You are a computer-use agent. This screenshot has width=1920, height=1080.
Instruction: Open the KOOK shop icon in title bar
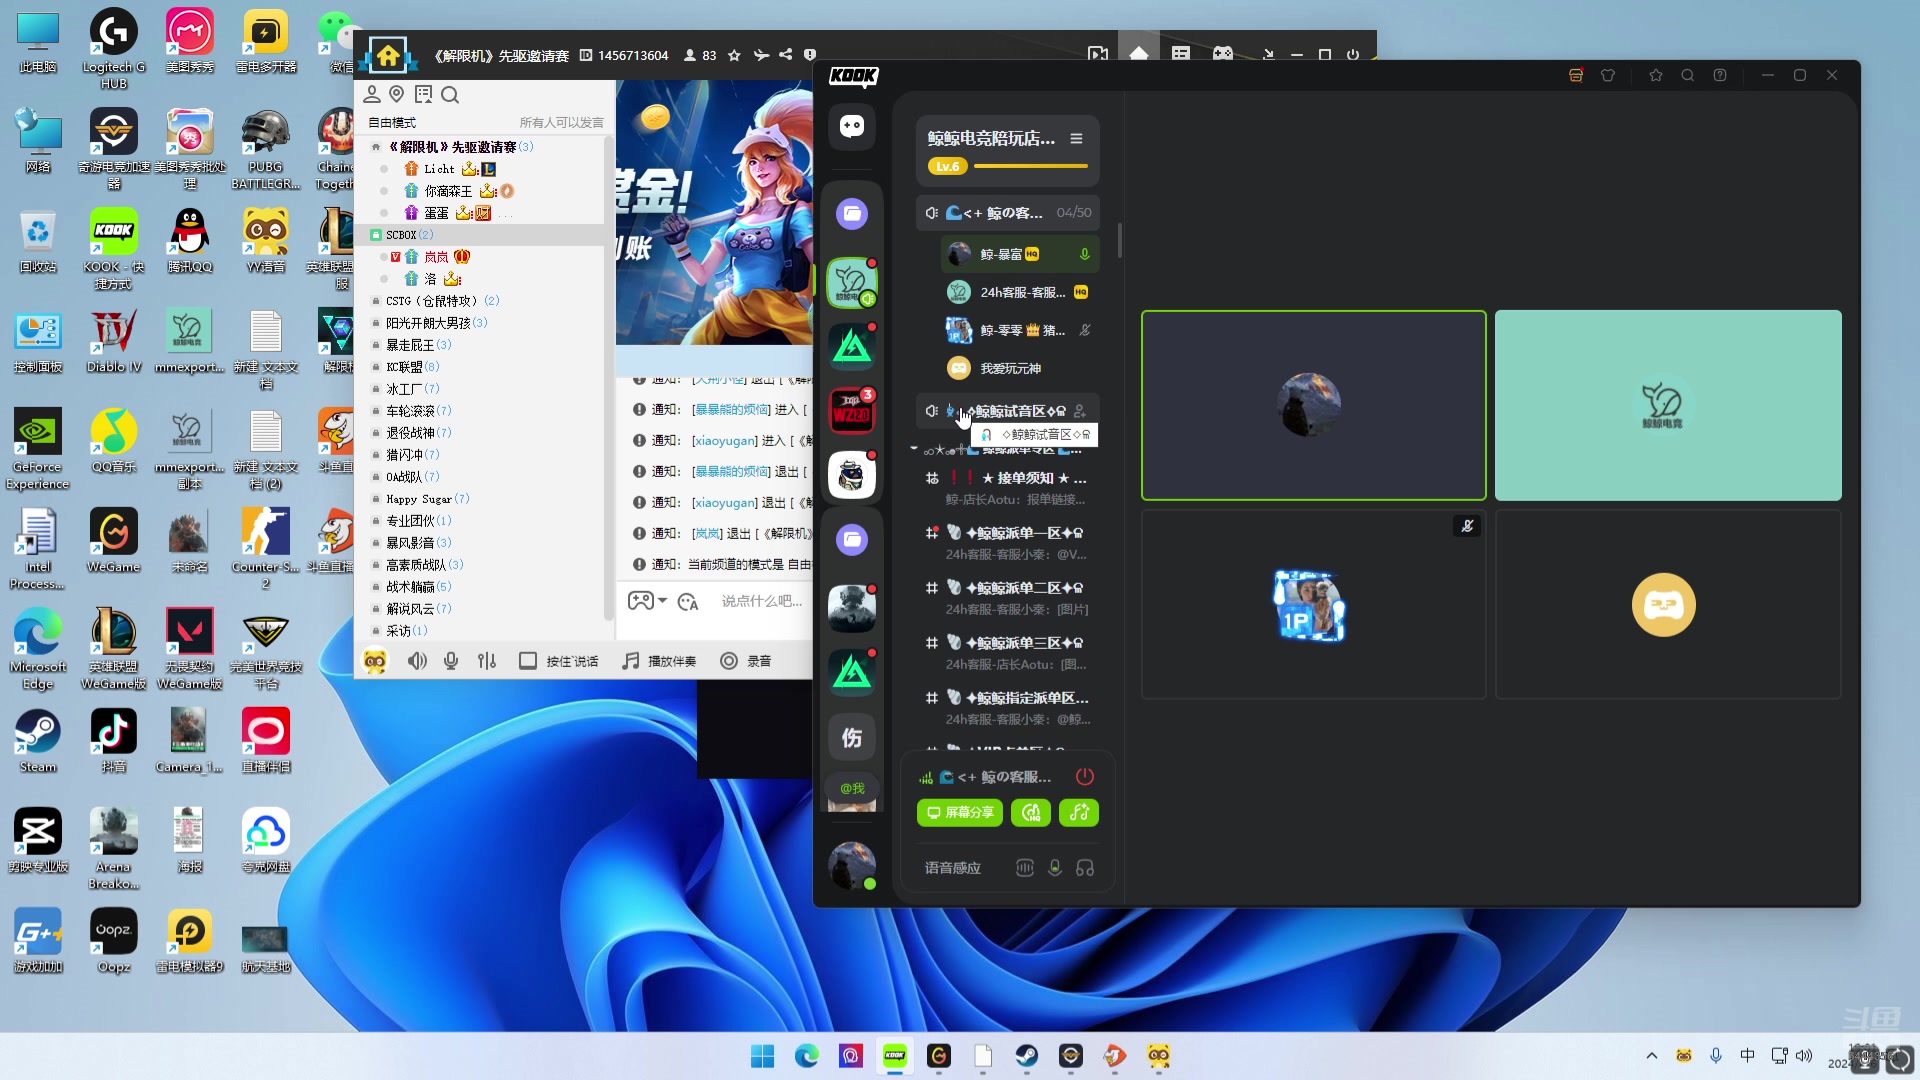(x=1576, y=76)
